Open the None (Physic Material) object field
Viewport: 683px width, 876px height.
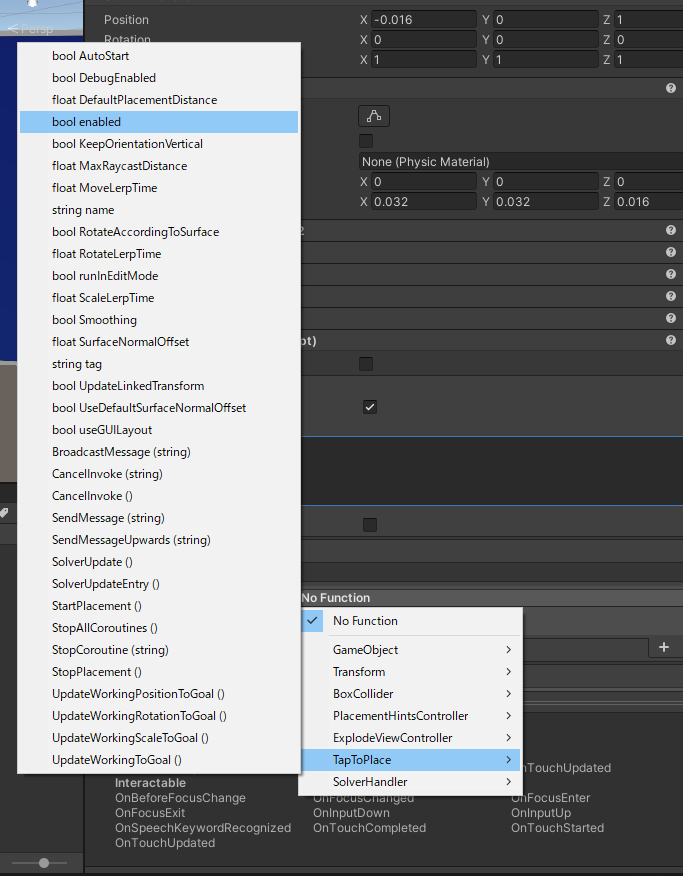520,162
